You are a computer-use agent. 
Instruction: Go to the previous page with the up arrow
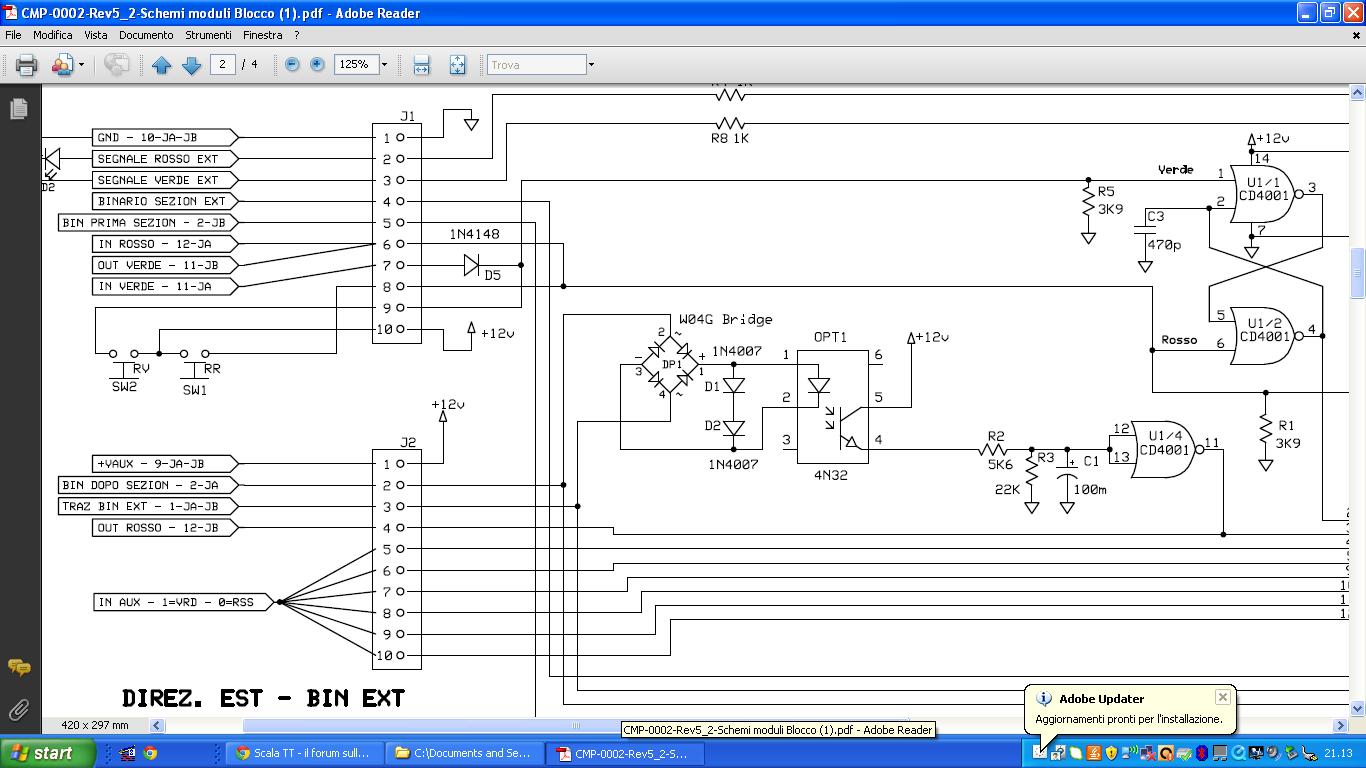click(x=161, y=65)
